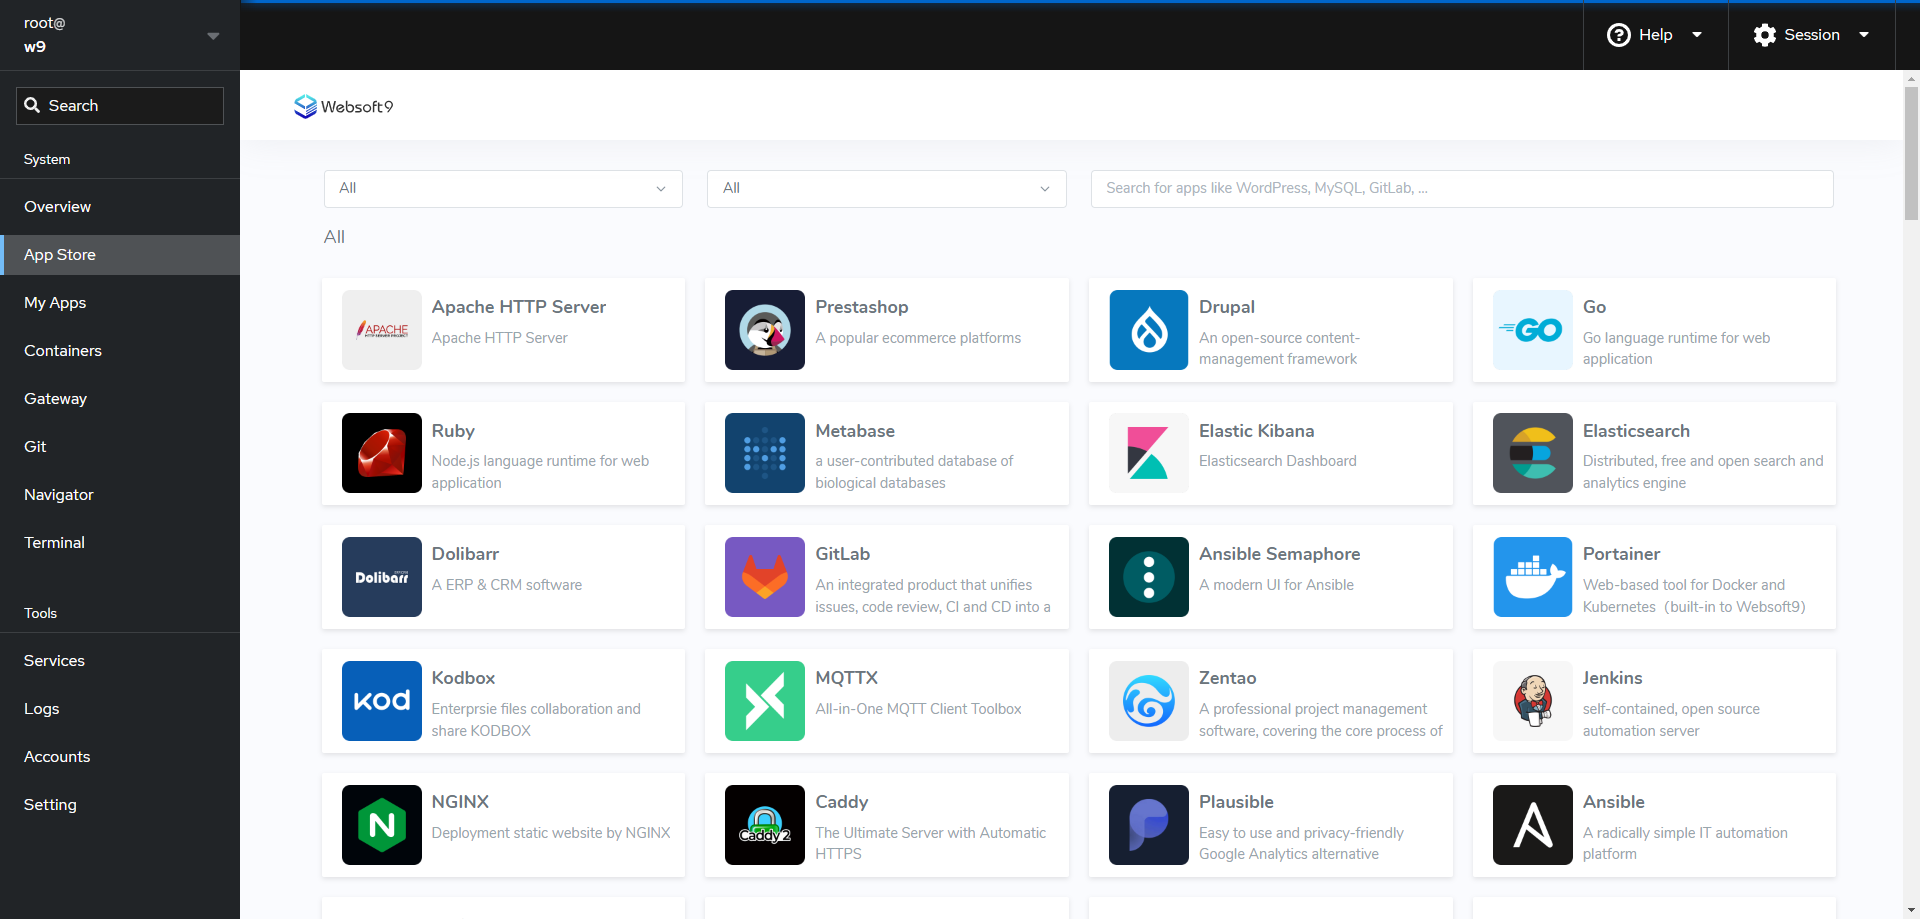The width and height of the screenshot is (1920, 919).
Task: Click the Caddy title text
Action: 842,802
